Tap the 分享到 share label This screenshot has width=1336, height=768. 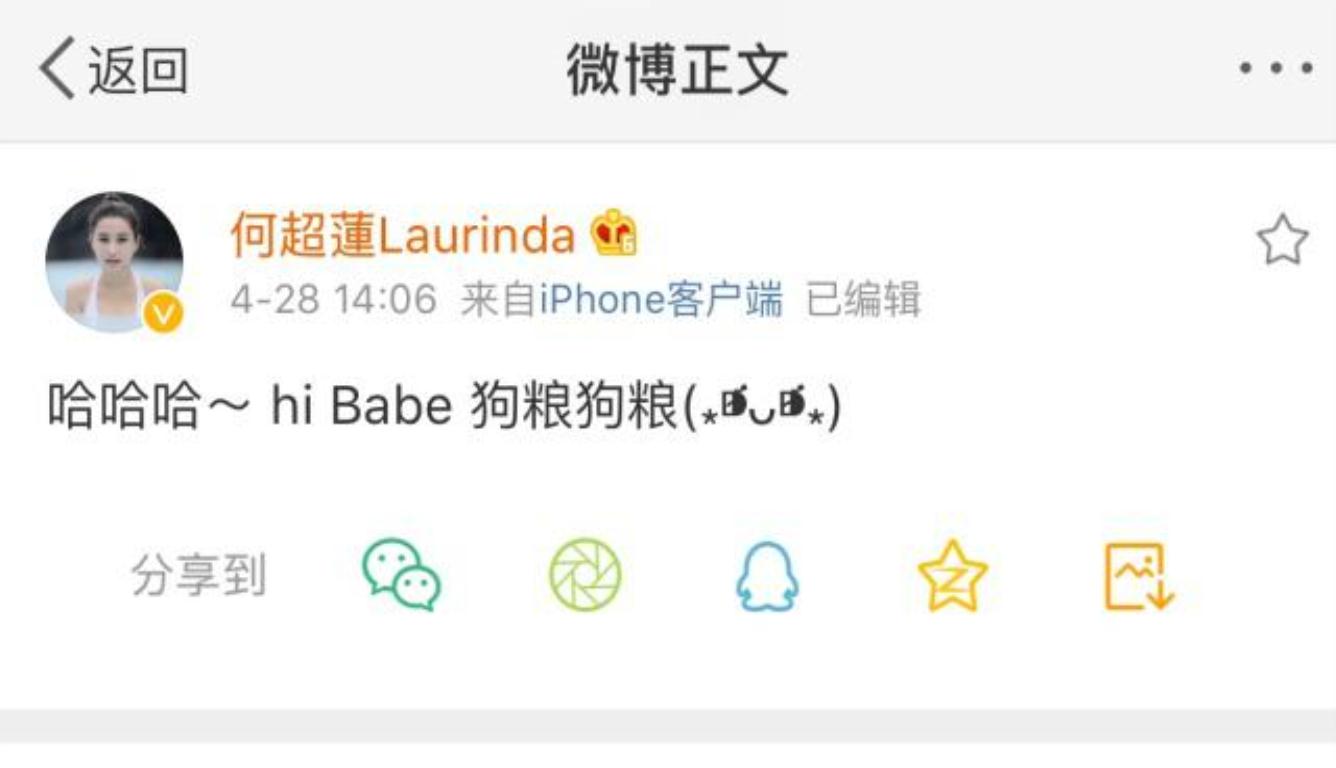pos(198,577)
